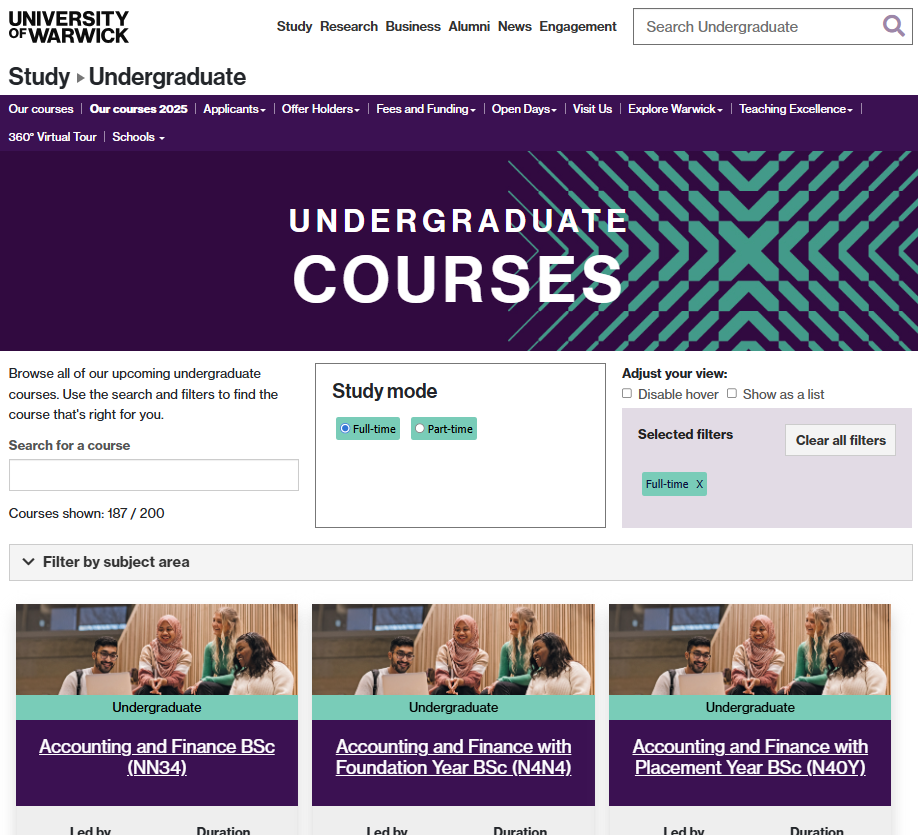Open the Business navigation link
Image resolution: width=918 pixels, height=835 pixels.
[413, 26]
